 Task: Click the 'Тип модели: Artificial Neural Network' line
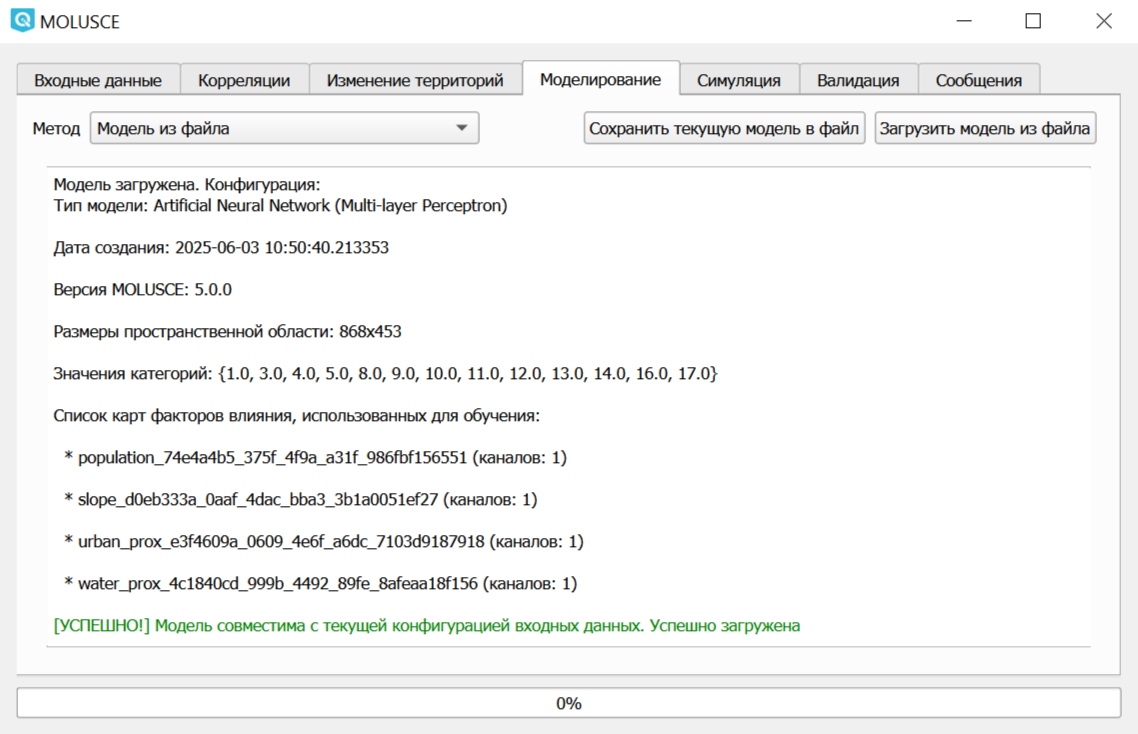coord(280,205)
